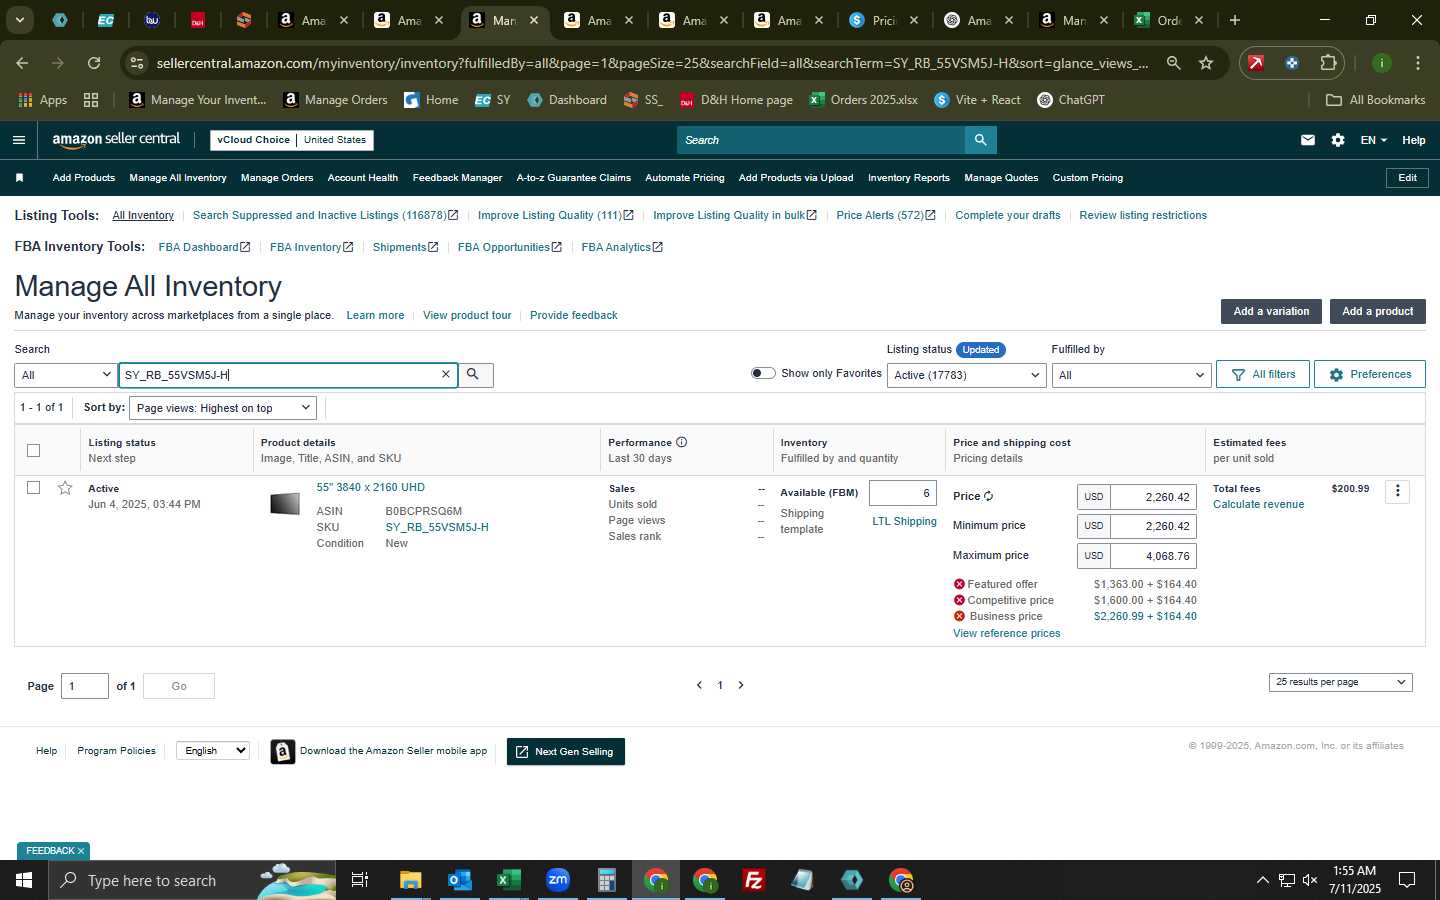Open the bookmarks bar Apps shortcut
1440x900 pixels.
(x=43, y=100)
